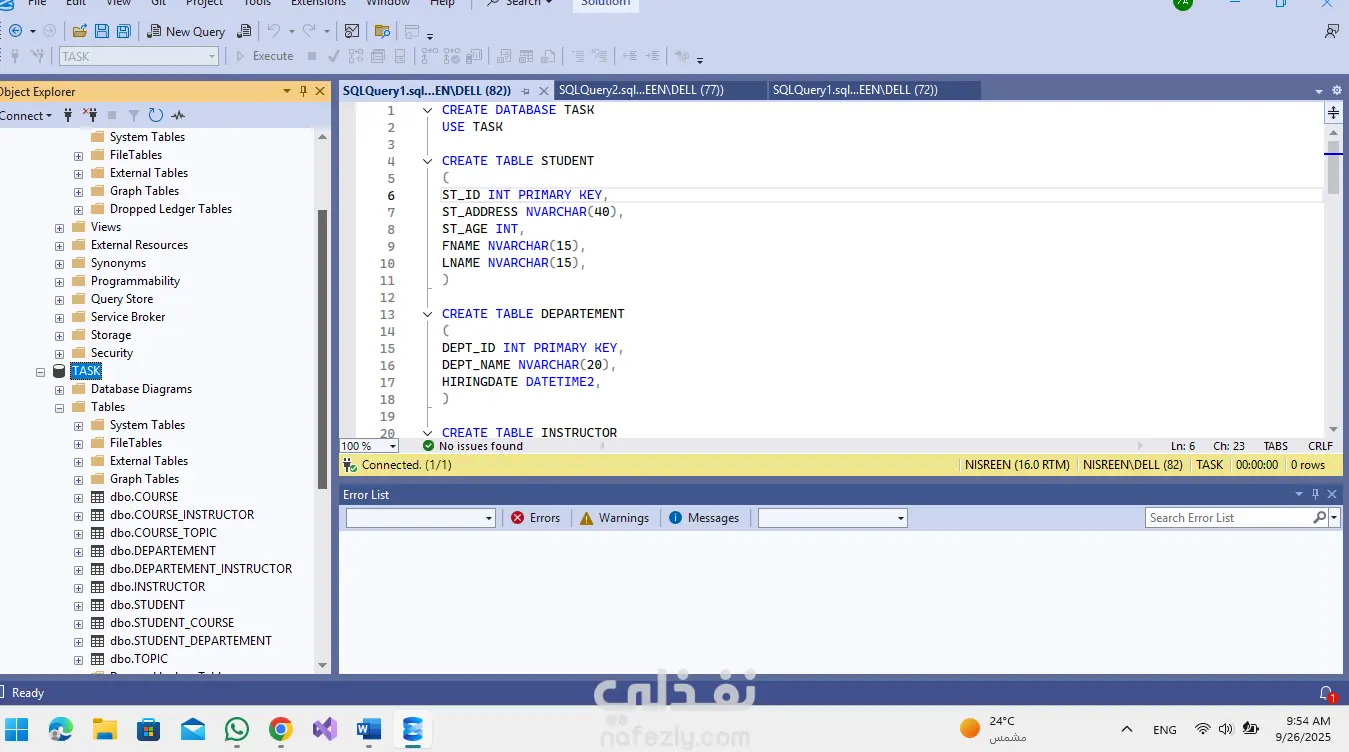
Task: Expand the Database Diagrams node
Action: coord(60,389)
